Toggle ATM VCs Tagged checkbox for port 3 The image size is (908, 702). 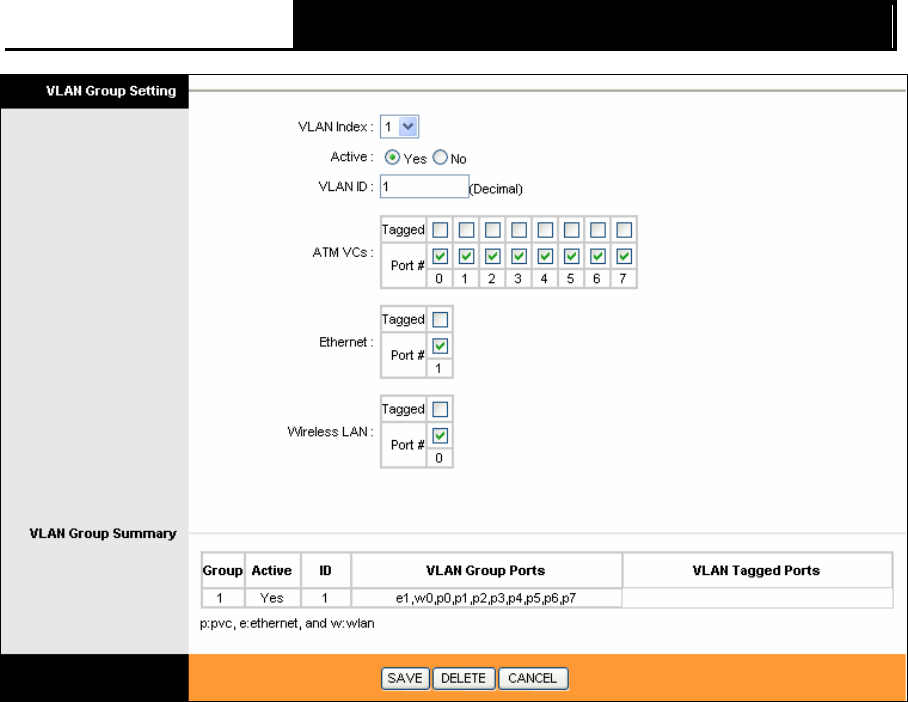coord(519,230)
